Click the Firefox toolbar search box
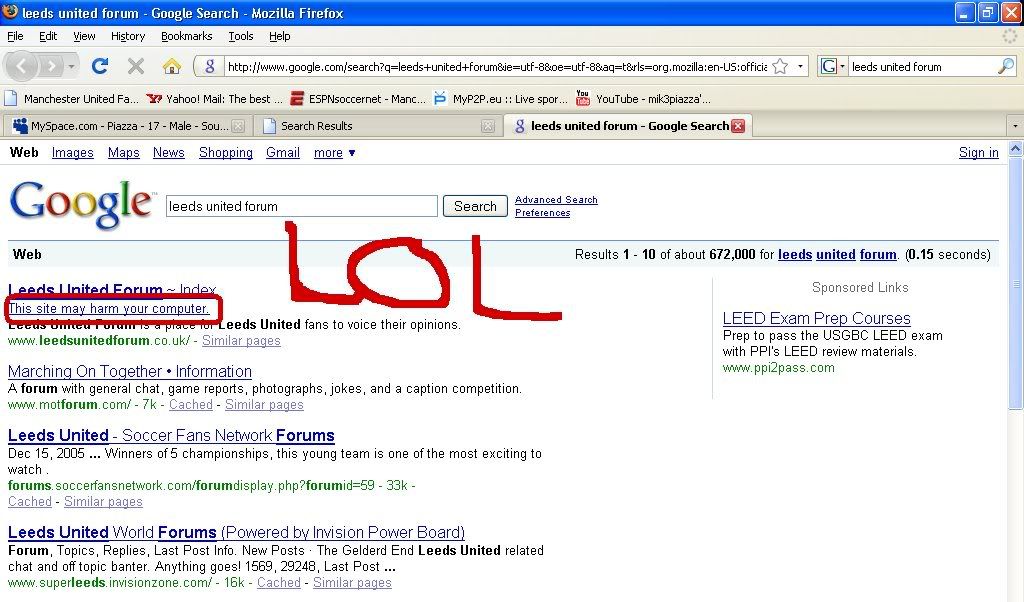Viewport: 1024px width, 602px height. click(x=923, y=66)
